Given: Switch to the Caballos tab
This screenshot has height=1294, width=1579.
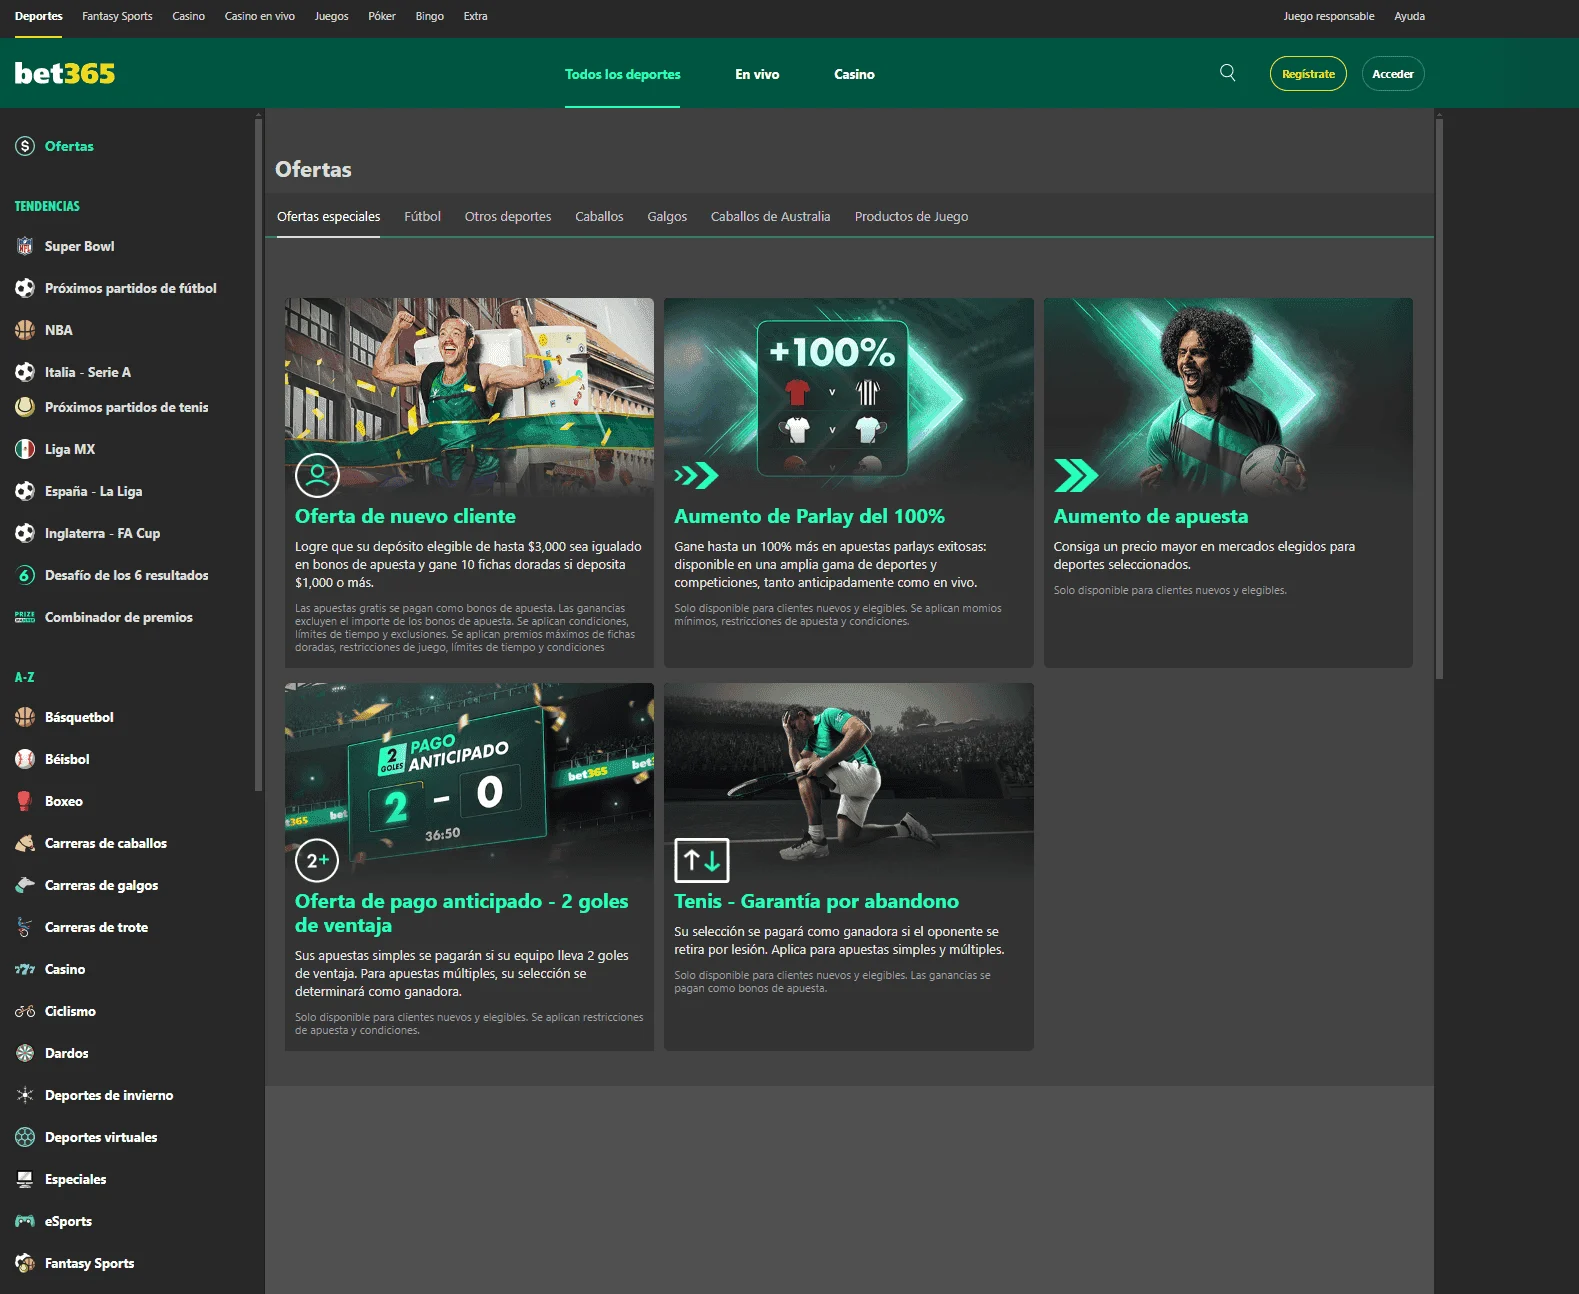Looking at the screenshot, I should [x=599, y=216].
